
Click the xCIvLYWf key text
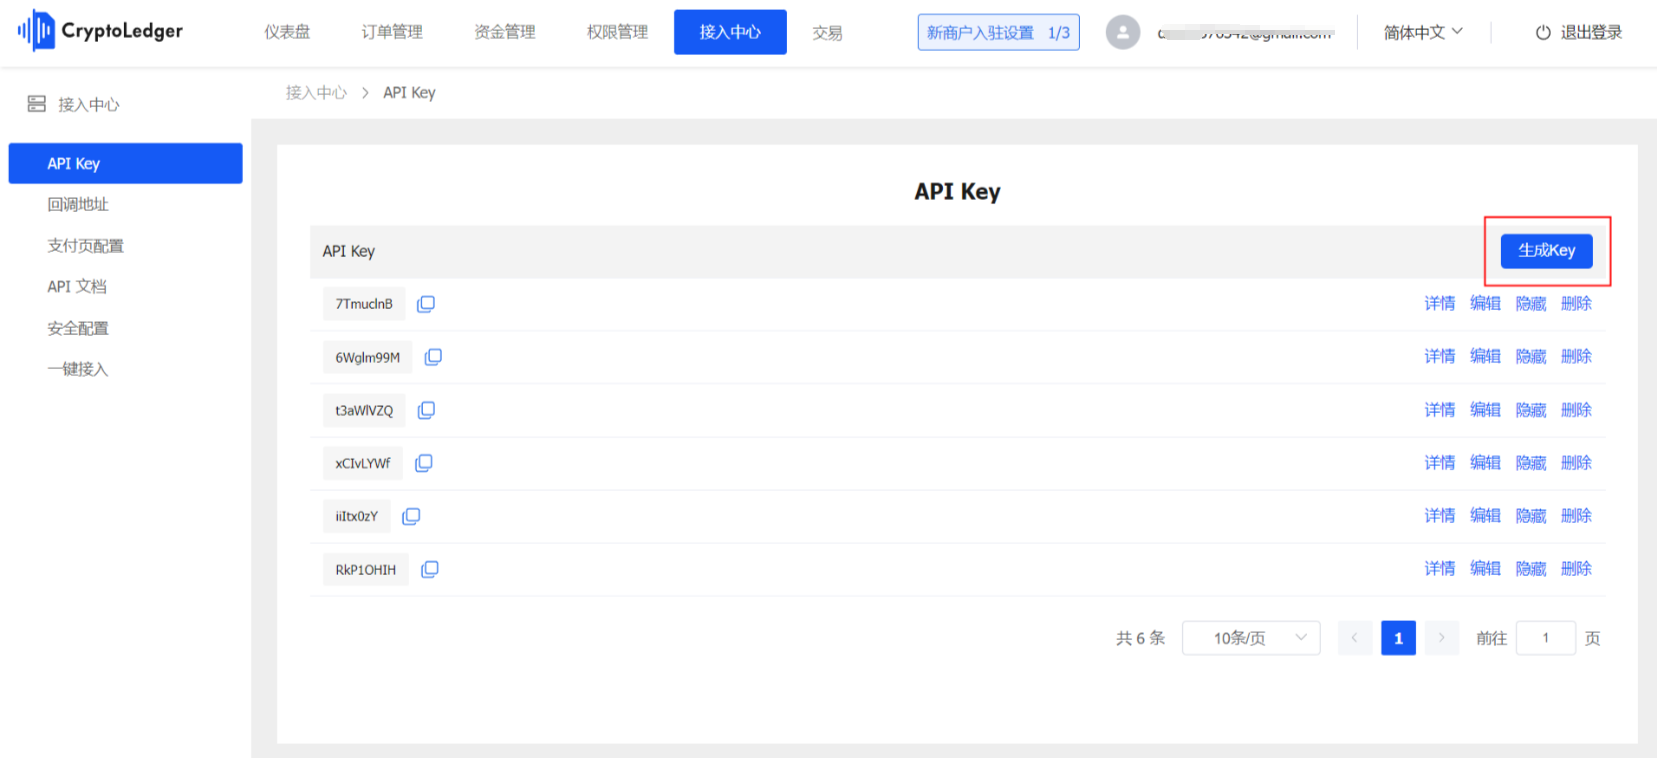(363, 463)
